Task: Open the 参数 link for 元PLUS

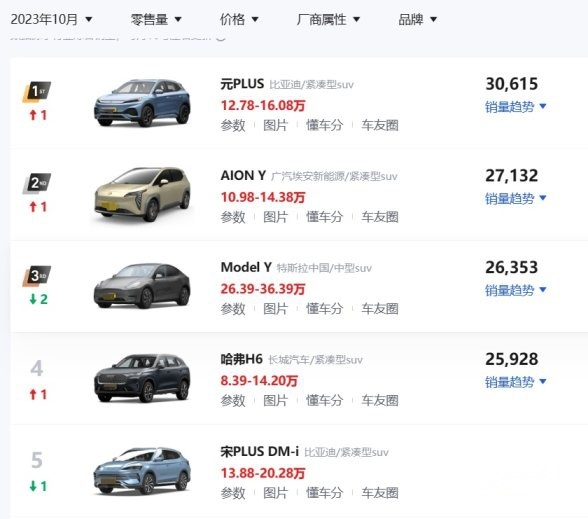Action: pos(233,125)
